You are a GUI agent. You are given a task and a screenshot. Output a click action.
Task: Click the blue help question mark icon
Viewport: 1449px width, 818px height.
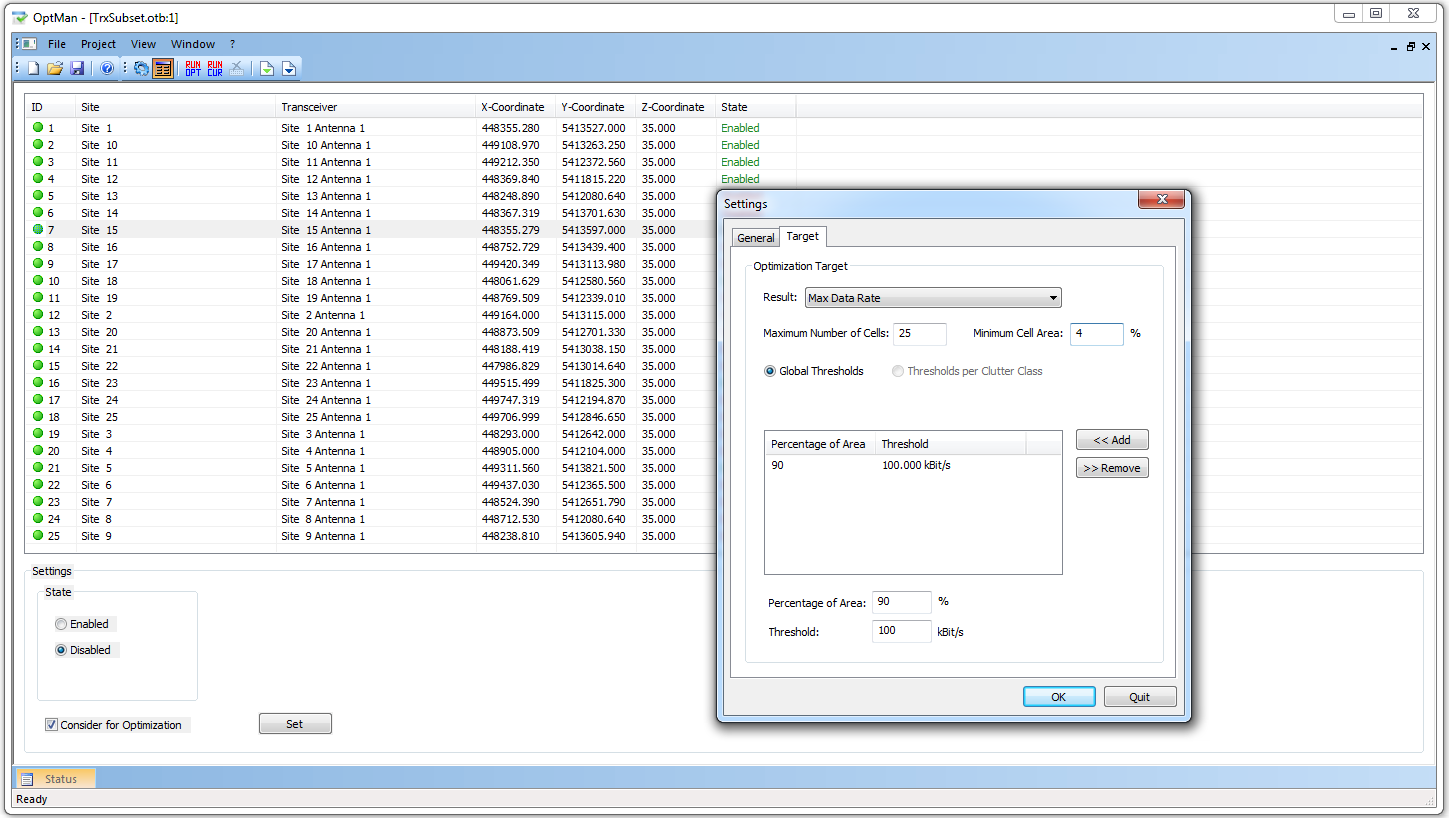coord(107,69)
